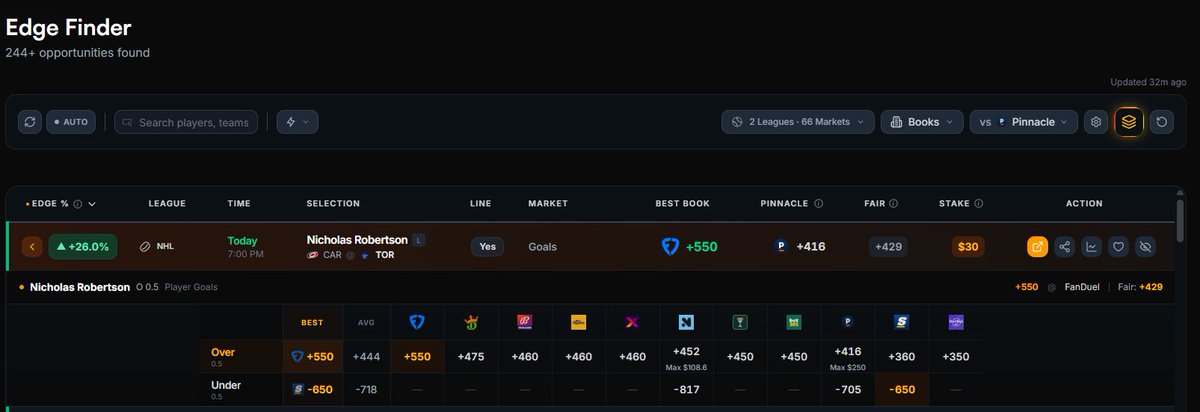Show the EDGE % info tooltip icon

(77, 204)
